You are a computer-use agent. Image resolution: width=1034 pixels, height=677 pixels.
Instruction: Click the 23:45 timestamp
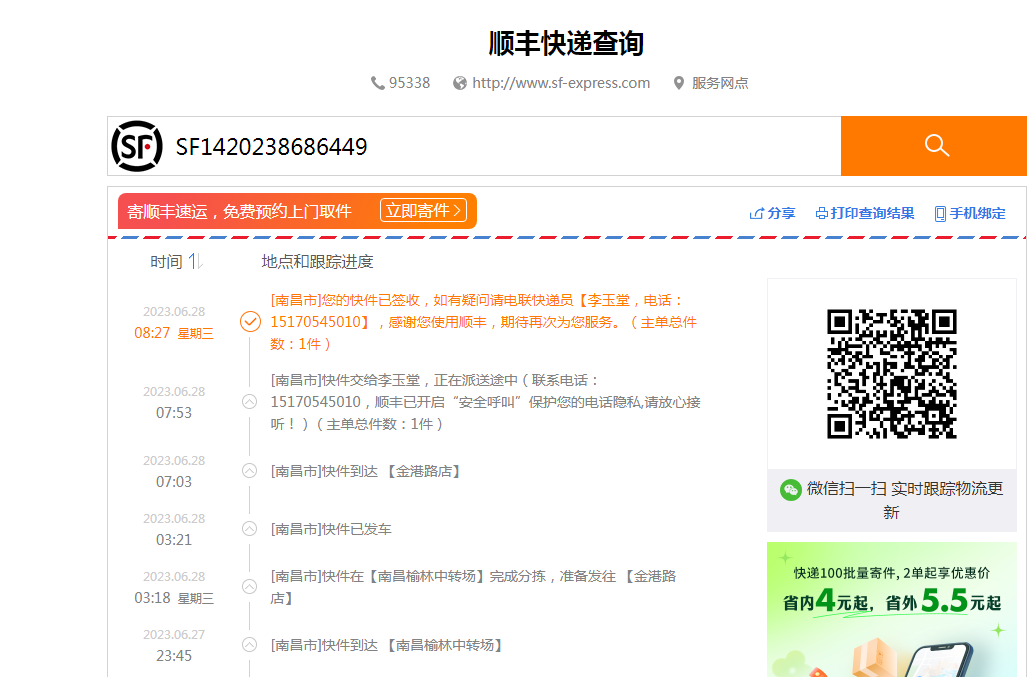pos(174,656)
